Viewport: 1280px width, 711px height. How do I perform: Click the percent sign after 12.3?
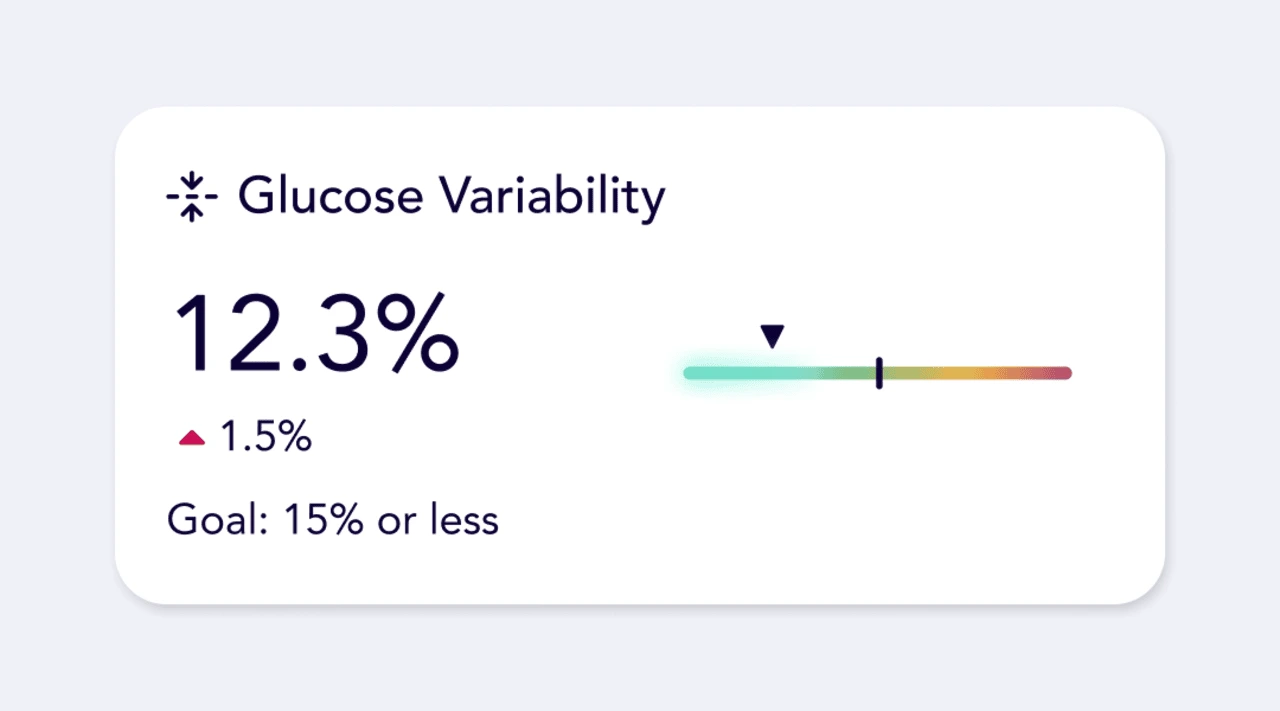pyautogui.click(x=413, y=334)
